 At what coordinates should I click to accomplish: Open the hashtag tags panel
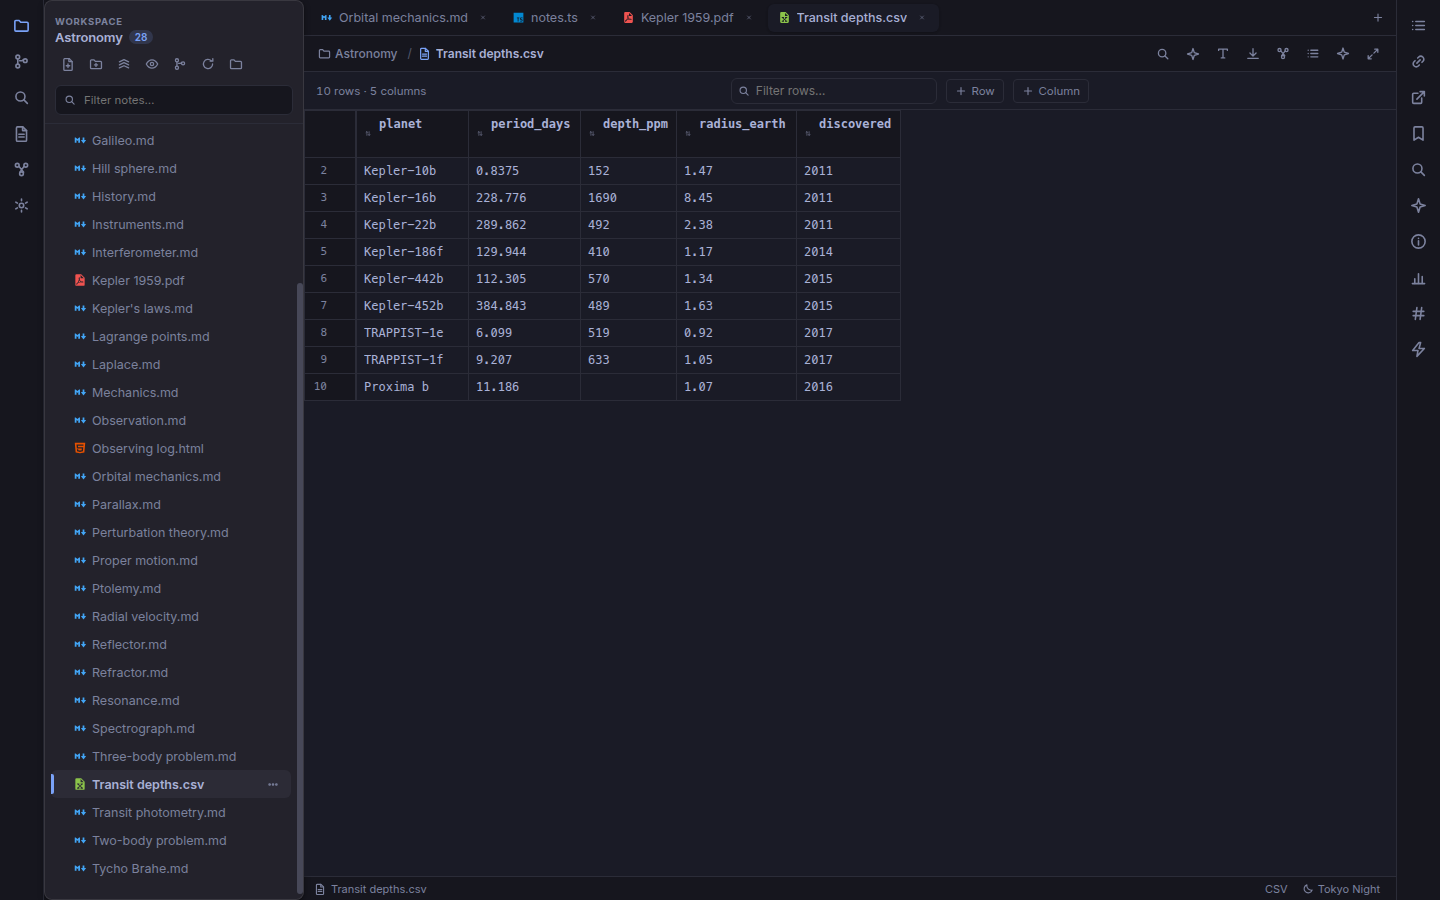(x=1418, y=314)
